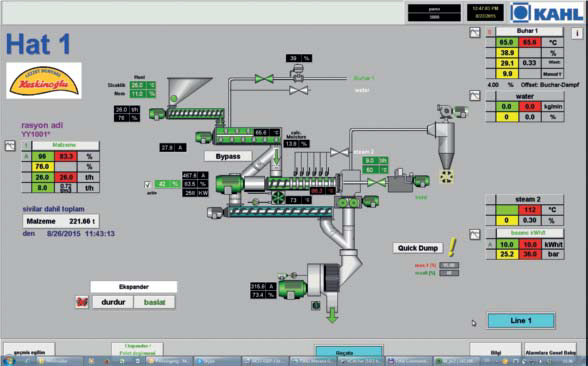The height and width of the screenshot is (366, 588).
Task: Click the Keskinoğlu logo image
Action: point(44,81)
